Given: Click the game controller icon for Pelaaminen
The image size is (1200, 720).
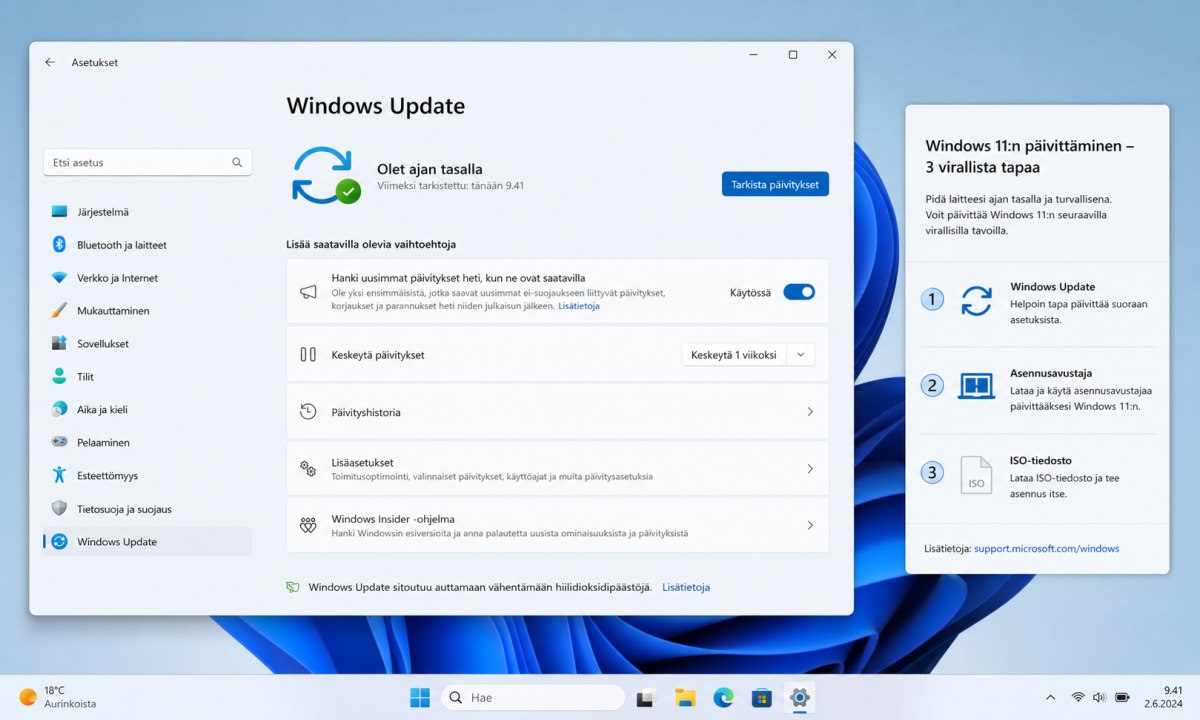Looking at the screenshot, I should tap(59, 443).
